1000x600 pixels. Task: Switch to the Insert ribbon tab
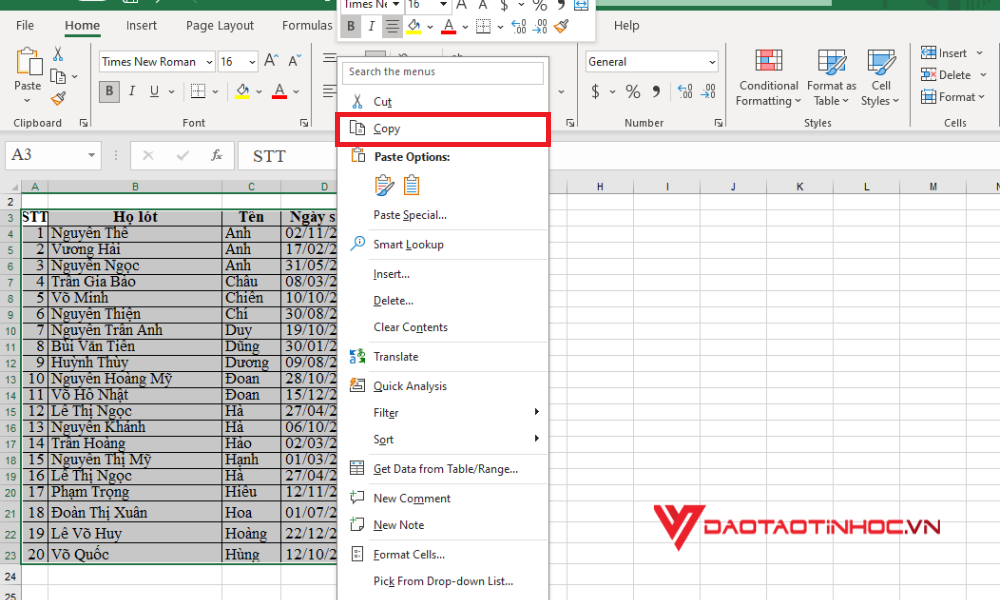tap(141, 25)
